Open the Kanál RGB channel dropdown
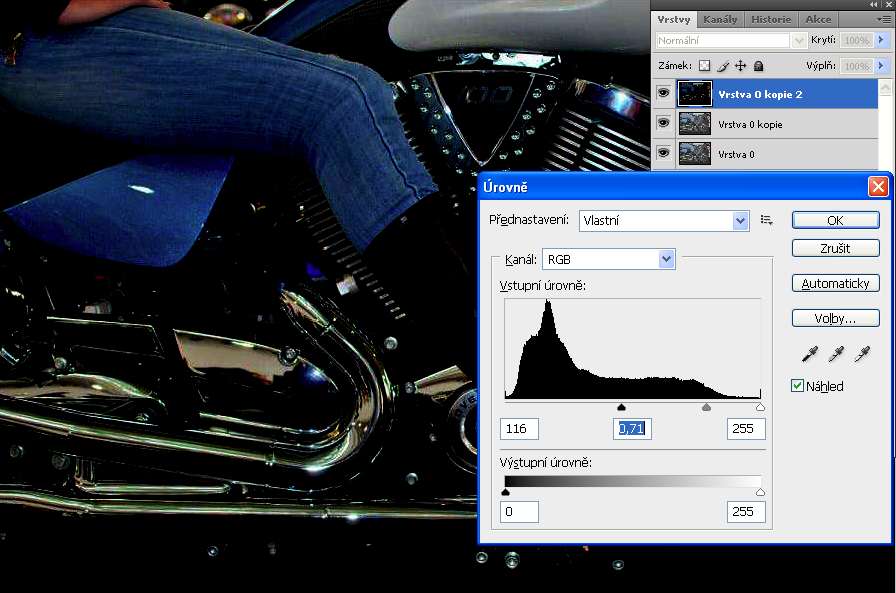Screen dimensions: 896x593 (x=667, y=260)
